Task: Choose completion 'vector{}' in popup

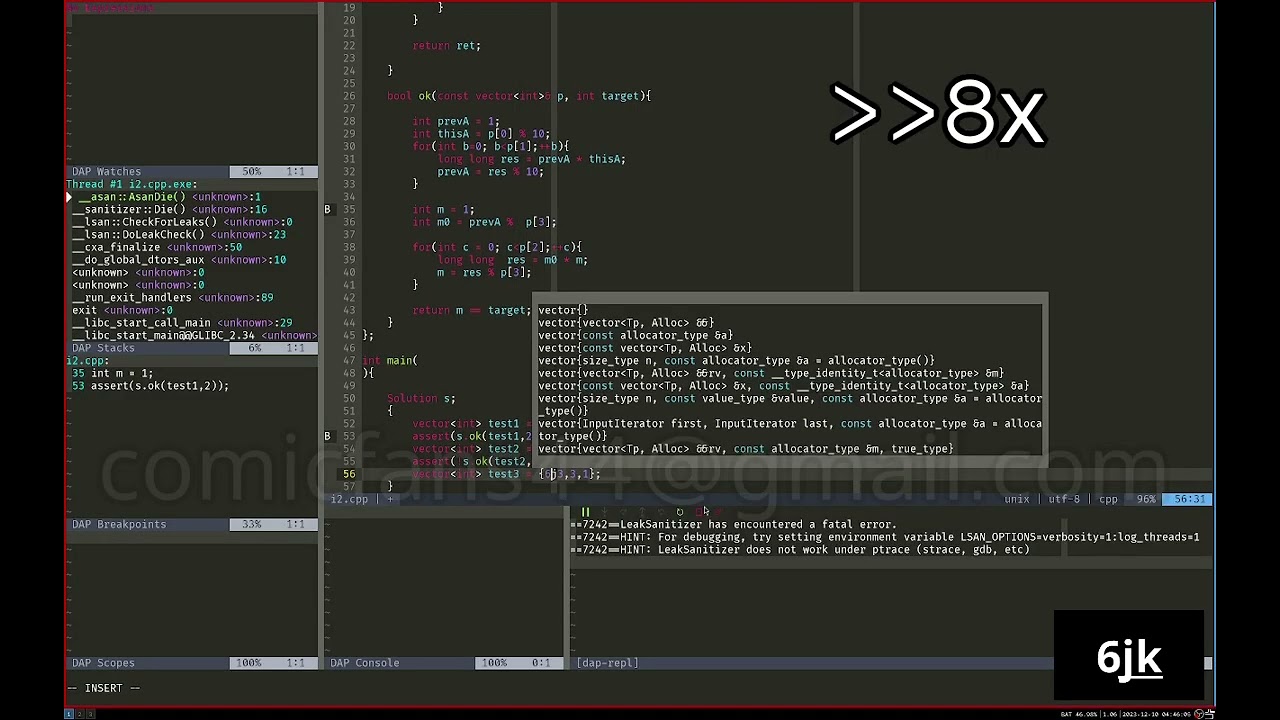Action: 563,310
